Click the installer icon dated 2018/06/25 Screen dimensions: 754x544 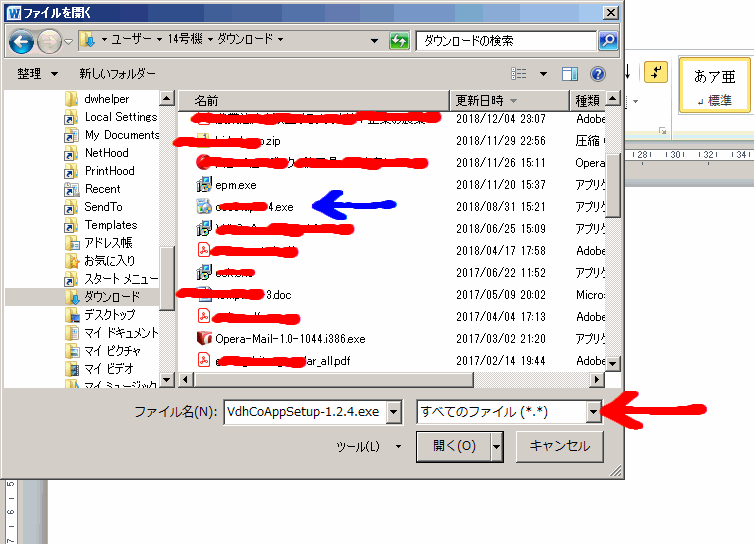pos(204,228)
